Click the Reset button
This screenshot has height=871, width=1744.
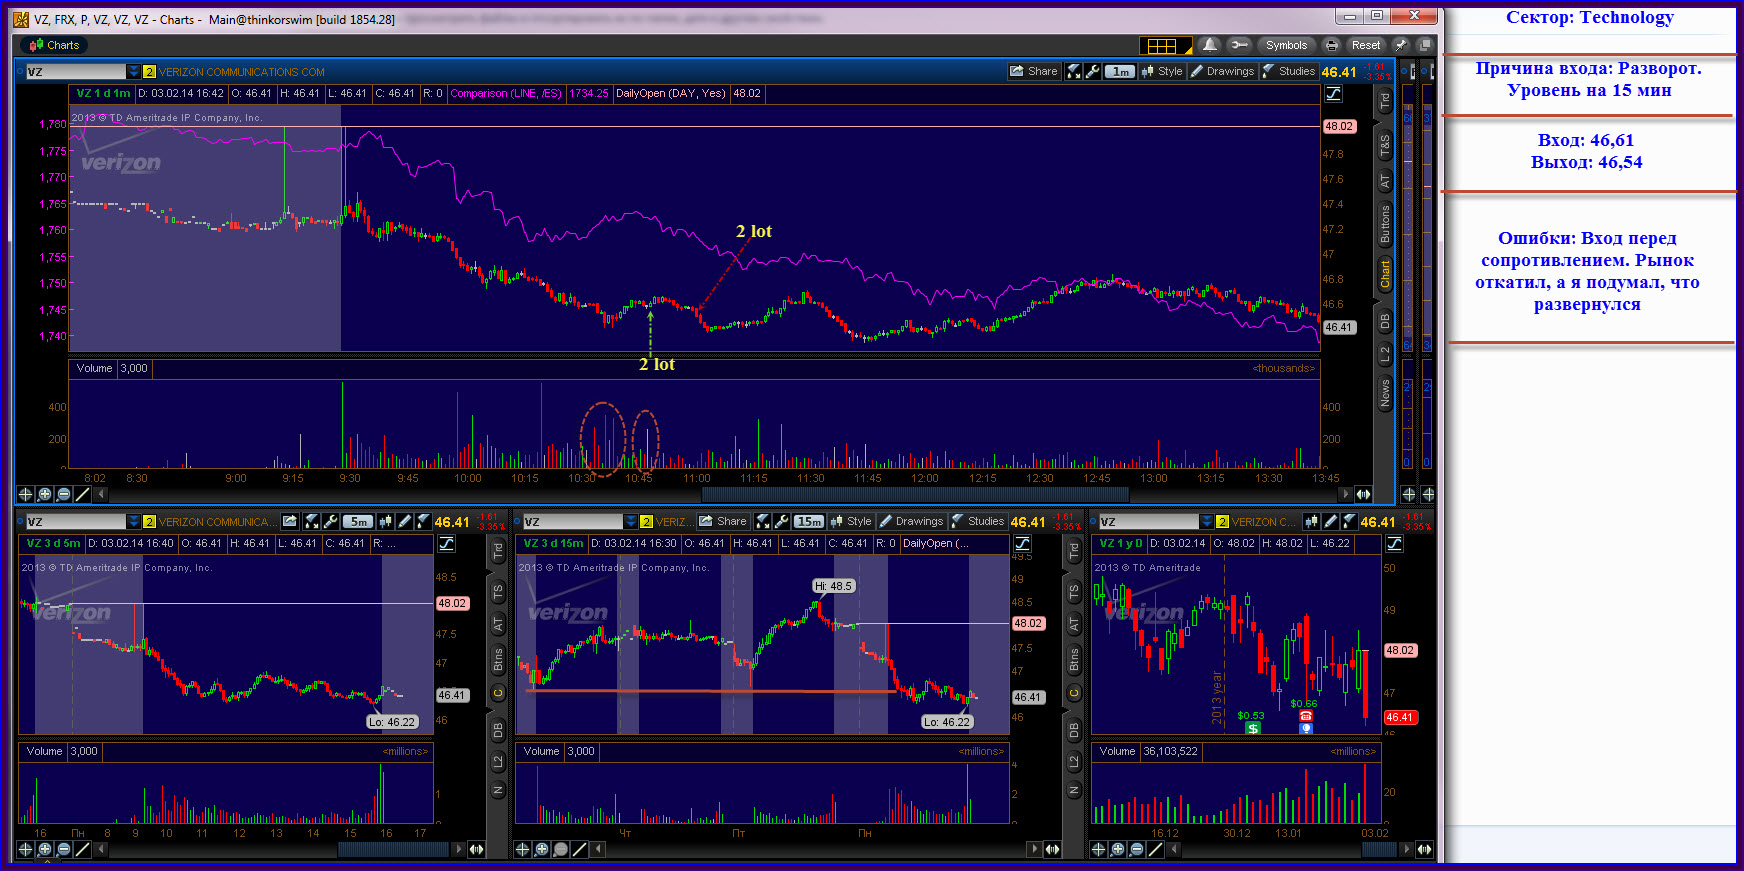coord(1365,45)
